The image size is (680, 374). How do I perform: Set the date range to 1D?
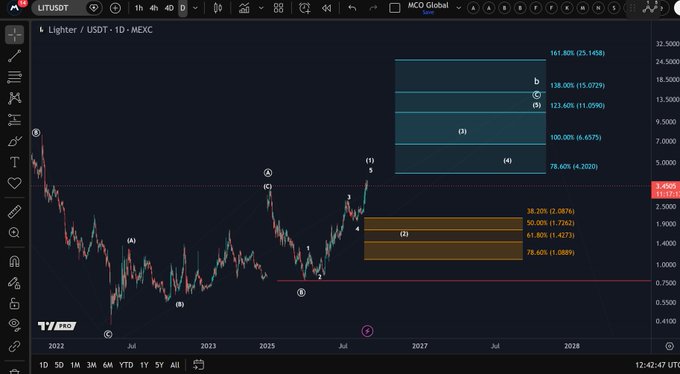tap(44, 365)
